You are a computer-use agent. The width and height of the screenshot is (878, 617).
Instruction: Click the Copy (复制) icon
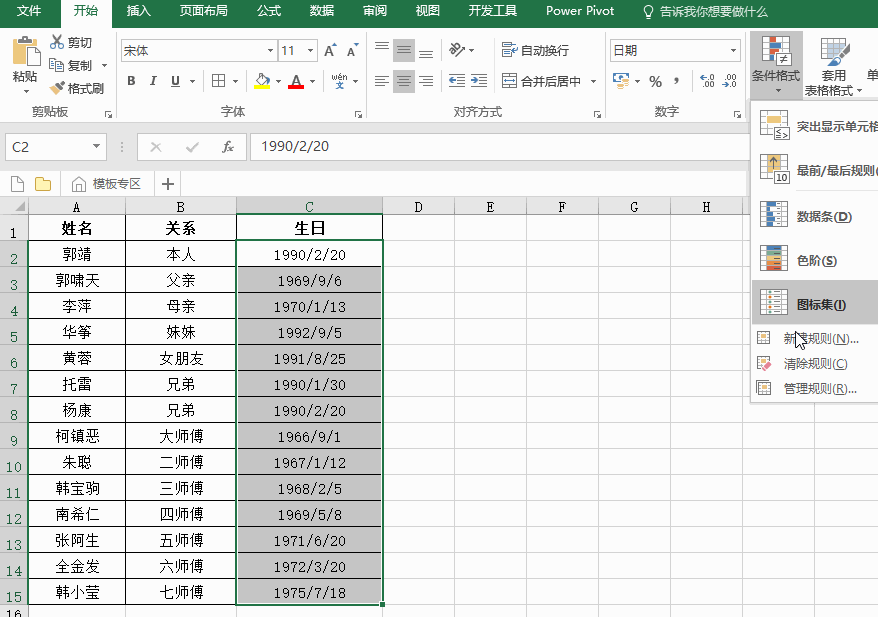(57, 66)
